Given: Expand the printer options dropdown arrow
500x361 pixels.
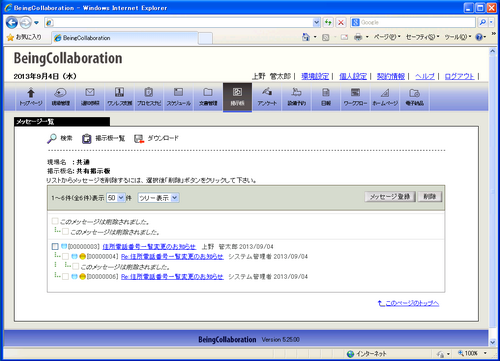Looking at the screenshot, I should click(367, 37).
